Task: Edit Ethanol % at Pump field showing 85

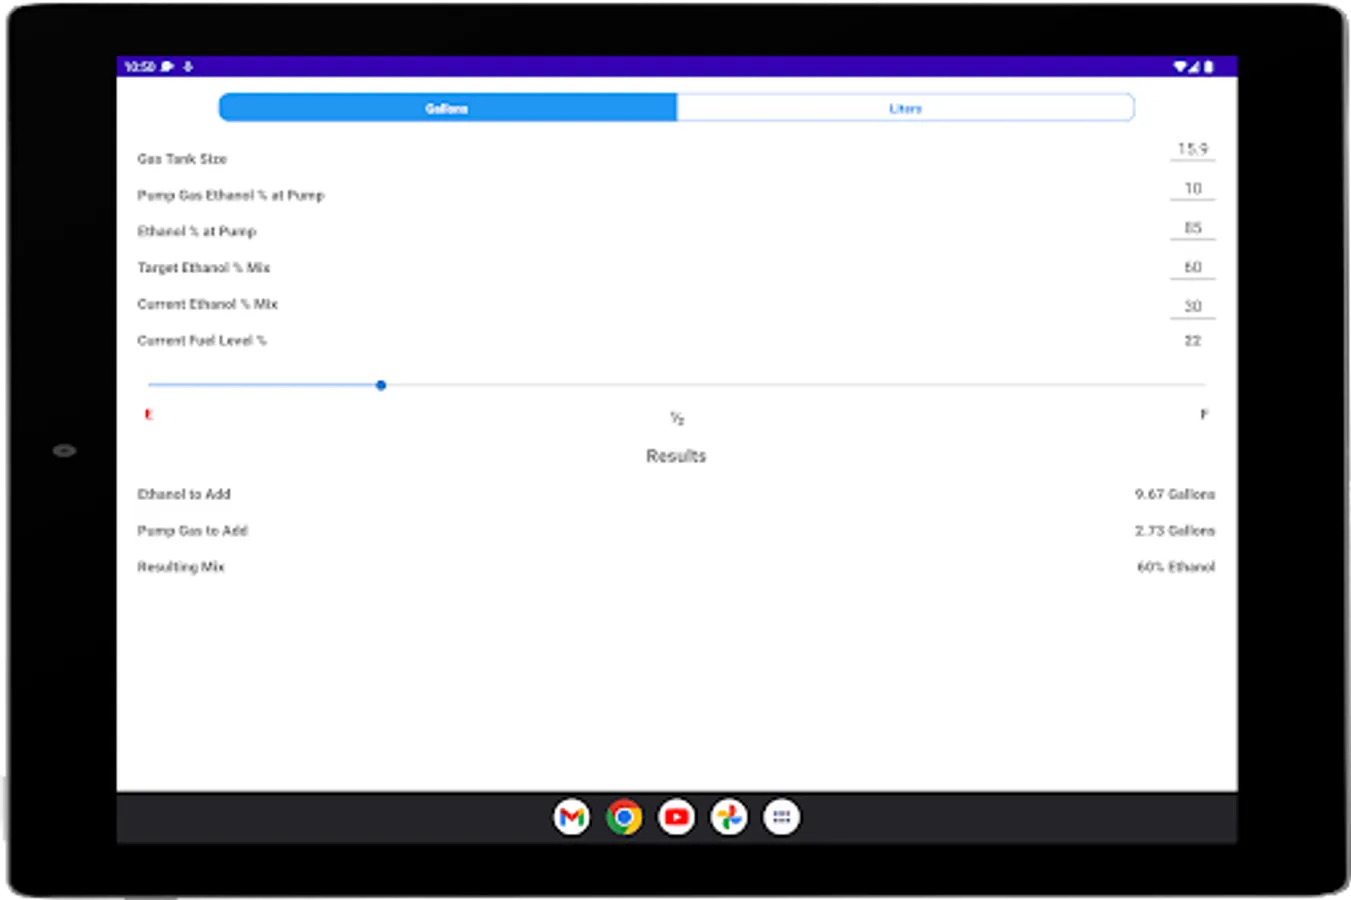Action: coord(1192,228)
